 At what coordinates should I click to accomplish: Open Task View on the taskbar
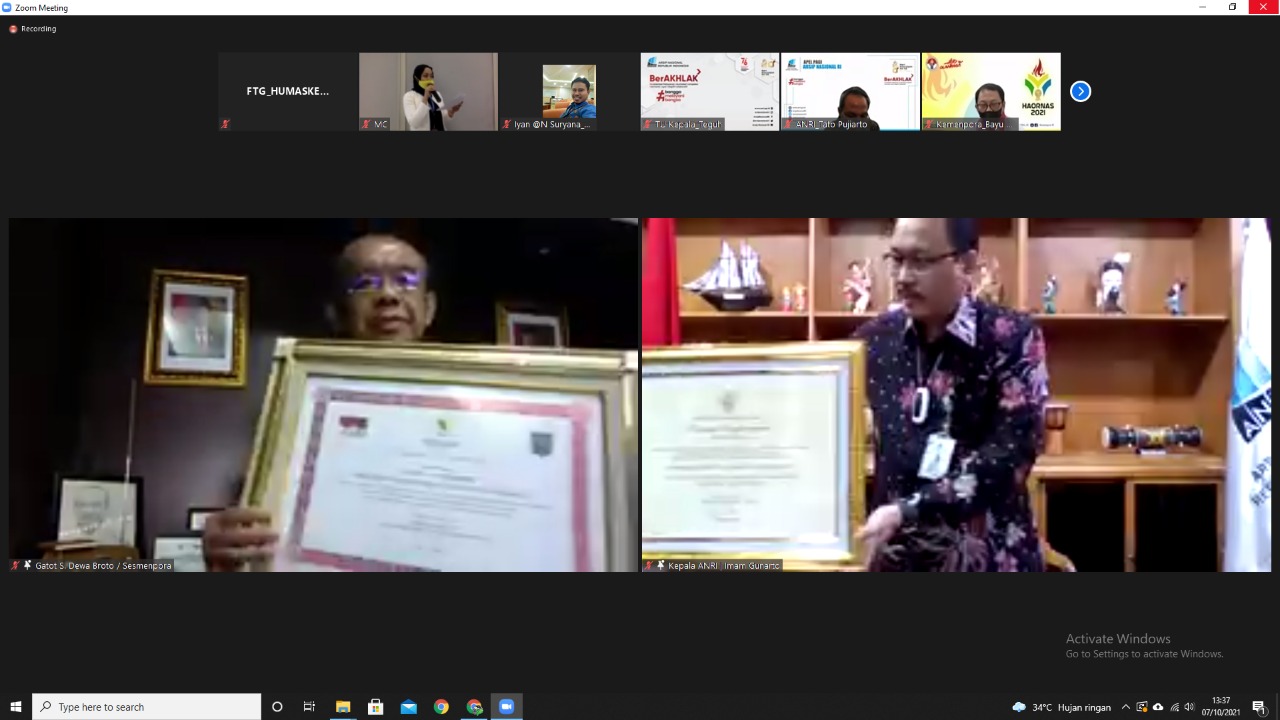[x=310, y=707]
